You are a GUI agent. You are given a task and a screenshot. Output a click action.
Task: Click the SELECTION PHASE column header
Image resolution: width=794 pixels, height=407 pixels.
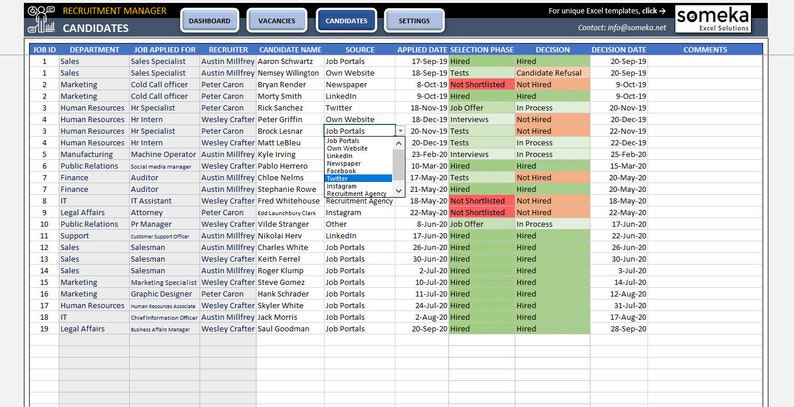coord(482,50)
